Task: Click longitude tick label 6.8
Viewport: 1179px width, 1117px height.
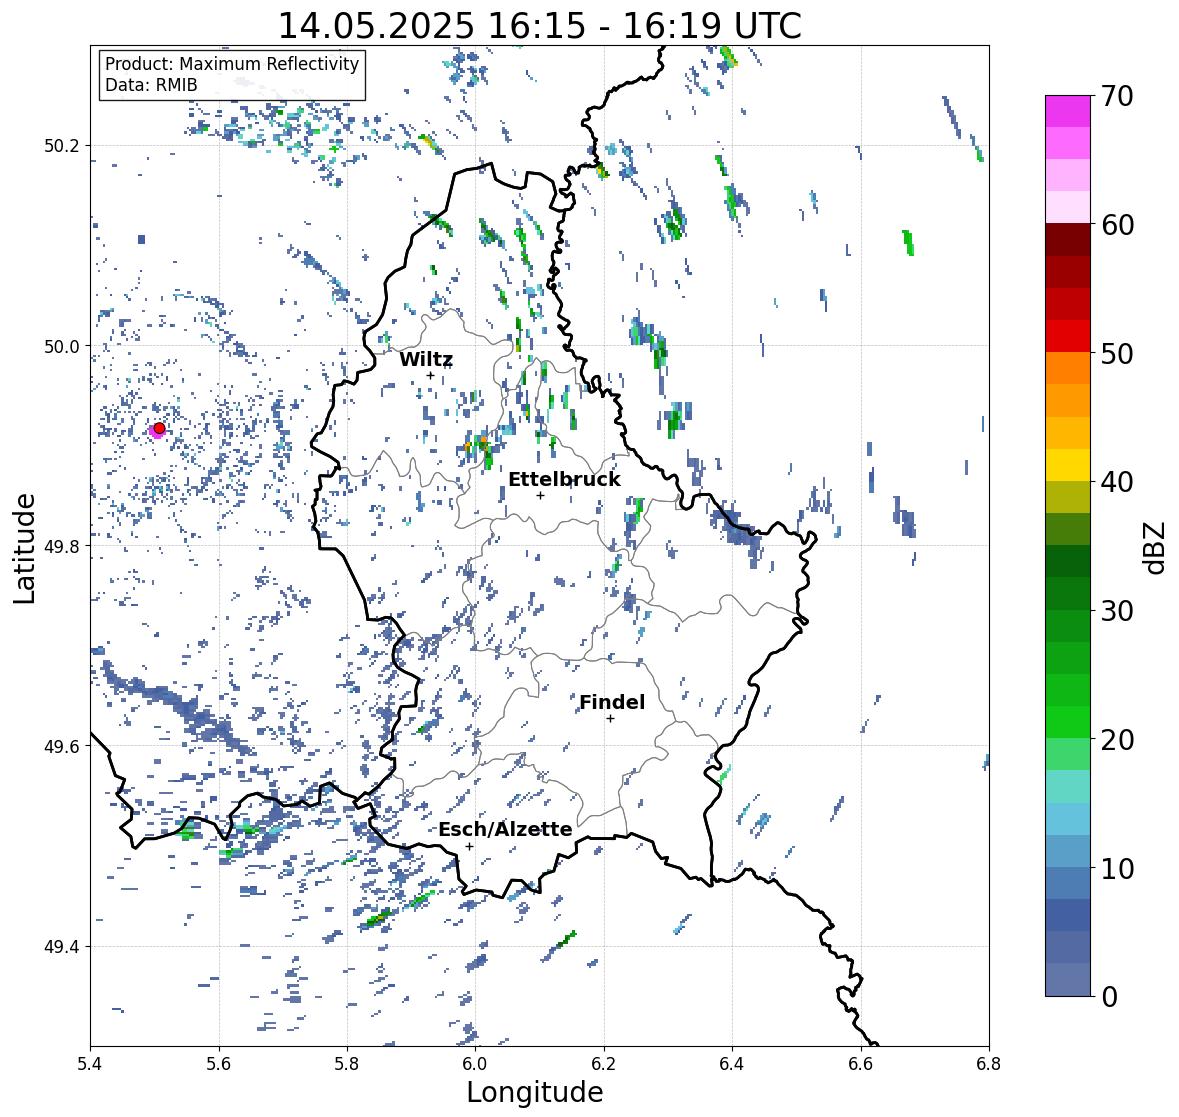Action: (989, 1064)
